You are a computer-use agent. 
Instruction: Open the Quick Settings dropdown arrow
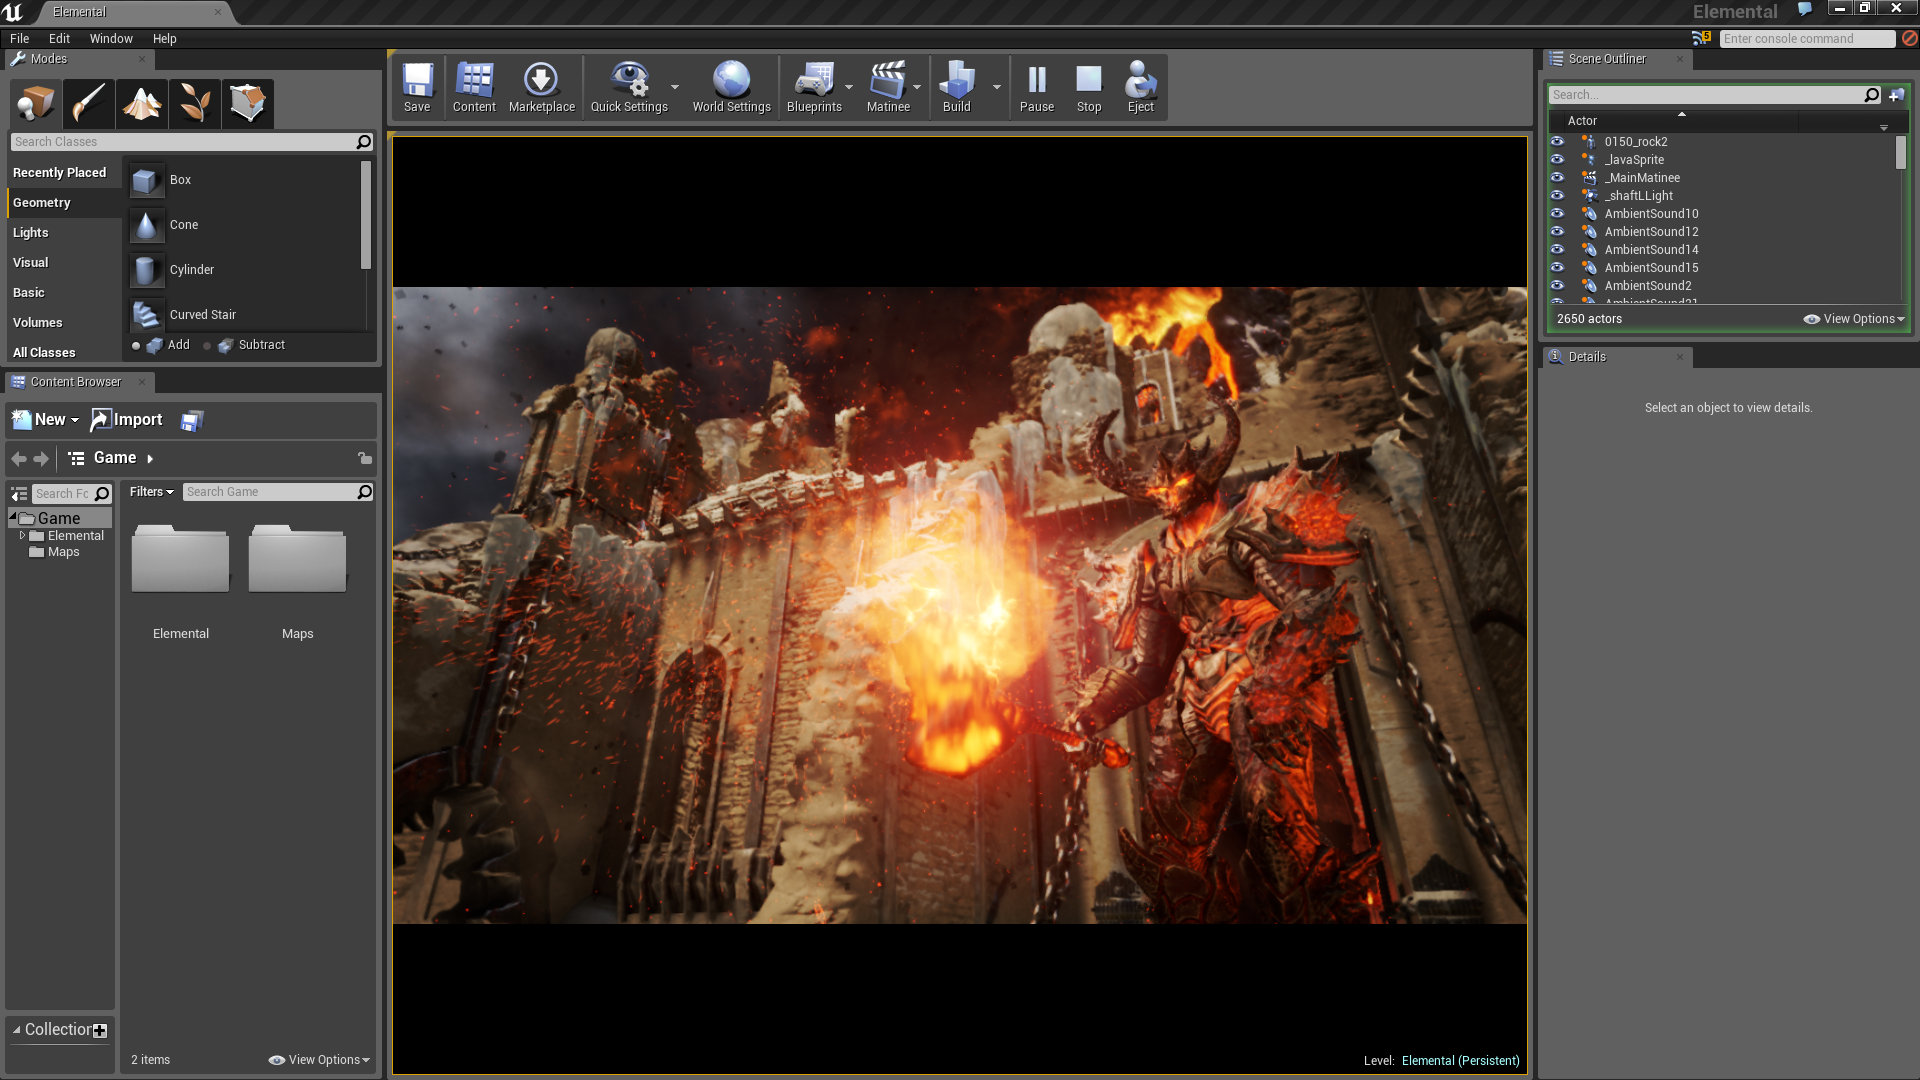[x=675, y=87]
